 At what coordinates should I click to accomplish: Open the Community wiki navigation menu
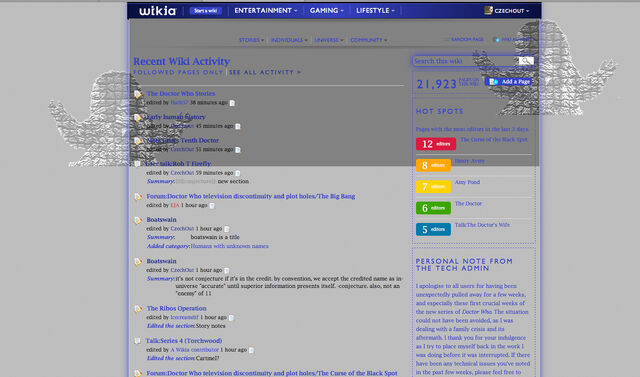(x=369, y=40)
